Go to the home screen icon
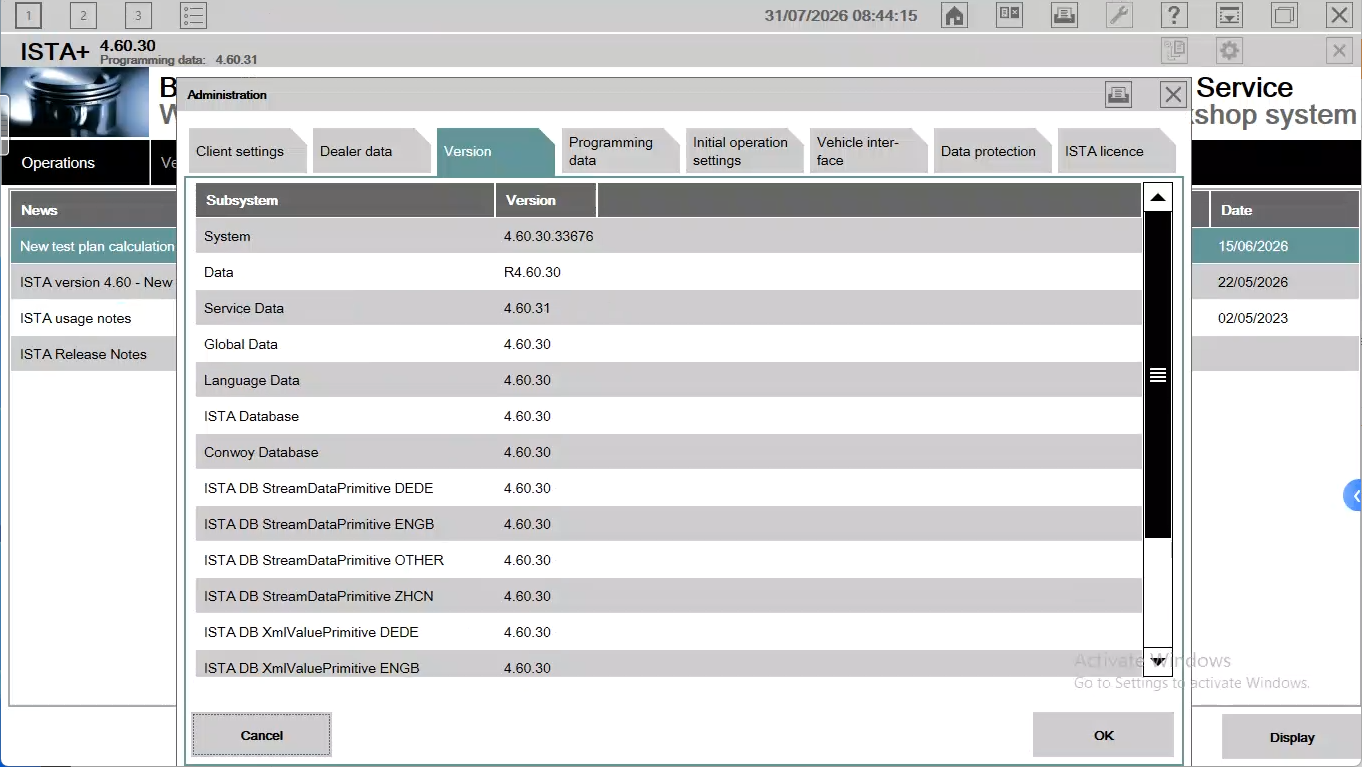 (x=955, y=15)
